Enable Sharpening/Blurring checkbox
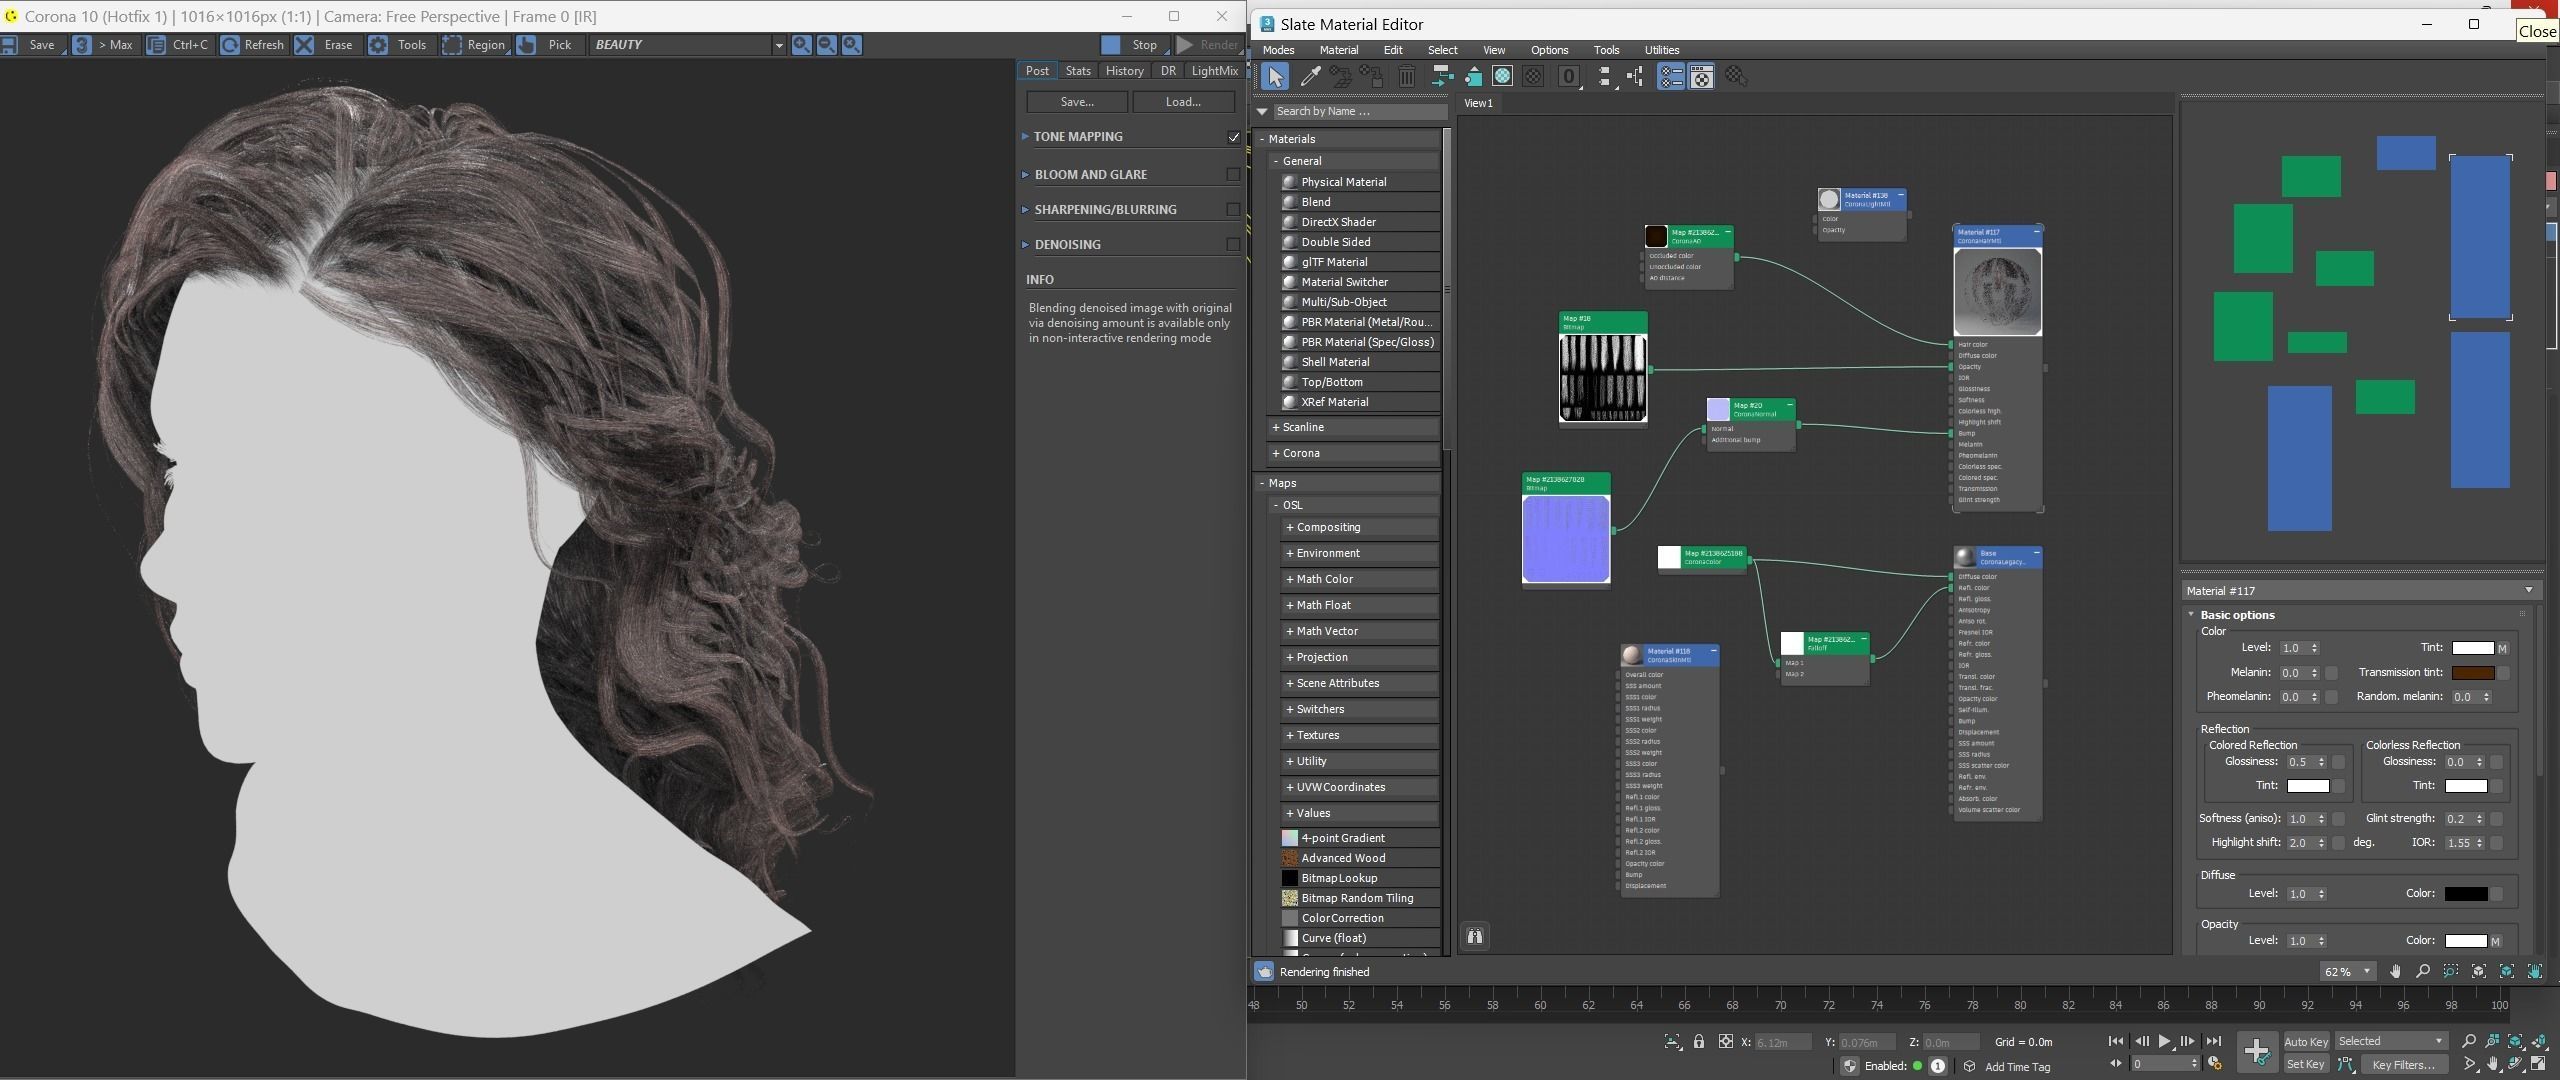 1234,209
